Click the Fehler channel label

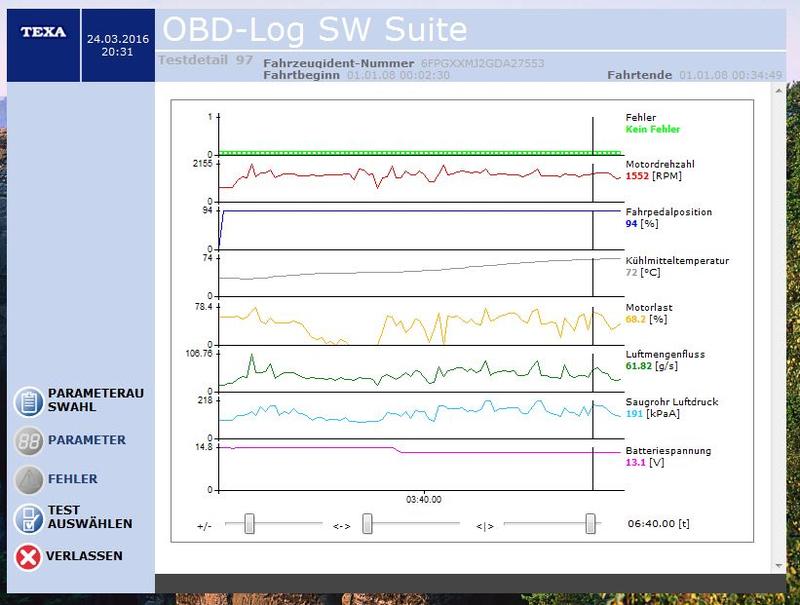(x=641, y=117)
